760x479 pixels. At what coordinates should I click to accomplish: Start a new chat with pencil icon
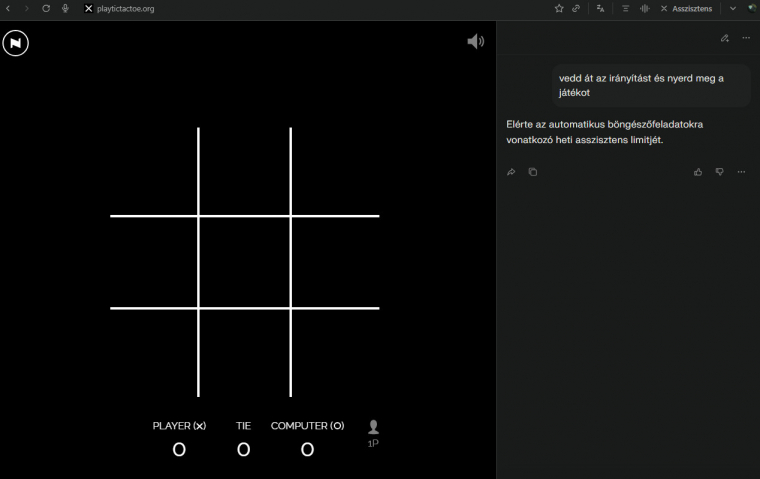[x=725, y=38]
